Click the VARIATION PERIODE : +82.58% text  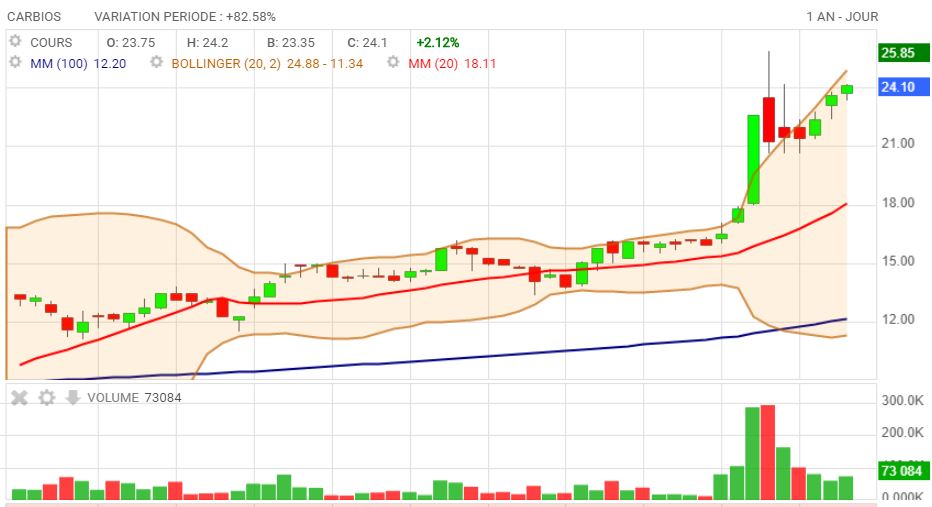pyautogui.click(x=185, y=17)
